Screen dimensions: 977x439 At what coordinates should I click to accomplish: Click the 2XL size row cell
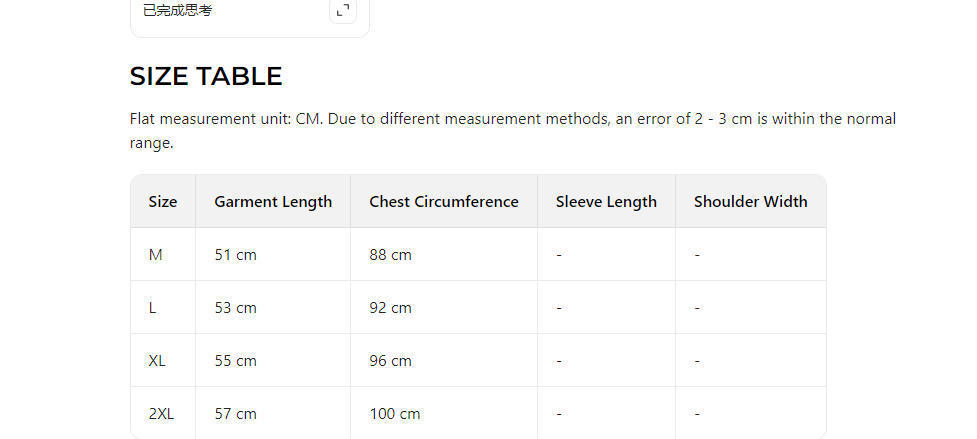(160, 413)
